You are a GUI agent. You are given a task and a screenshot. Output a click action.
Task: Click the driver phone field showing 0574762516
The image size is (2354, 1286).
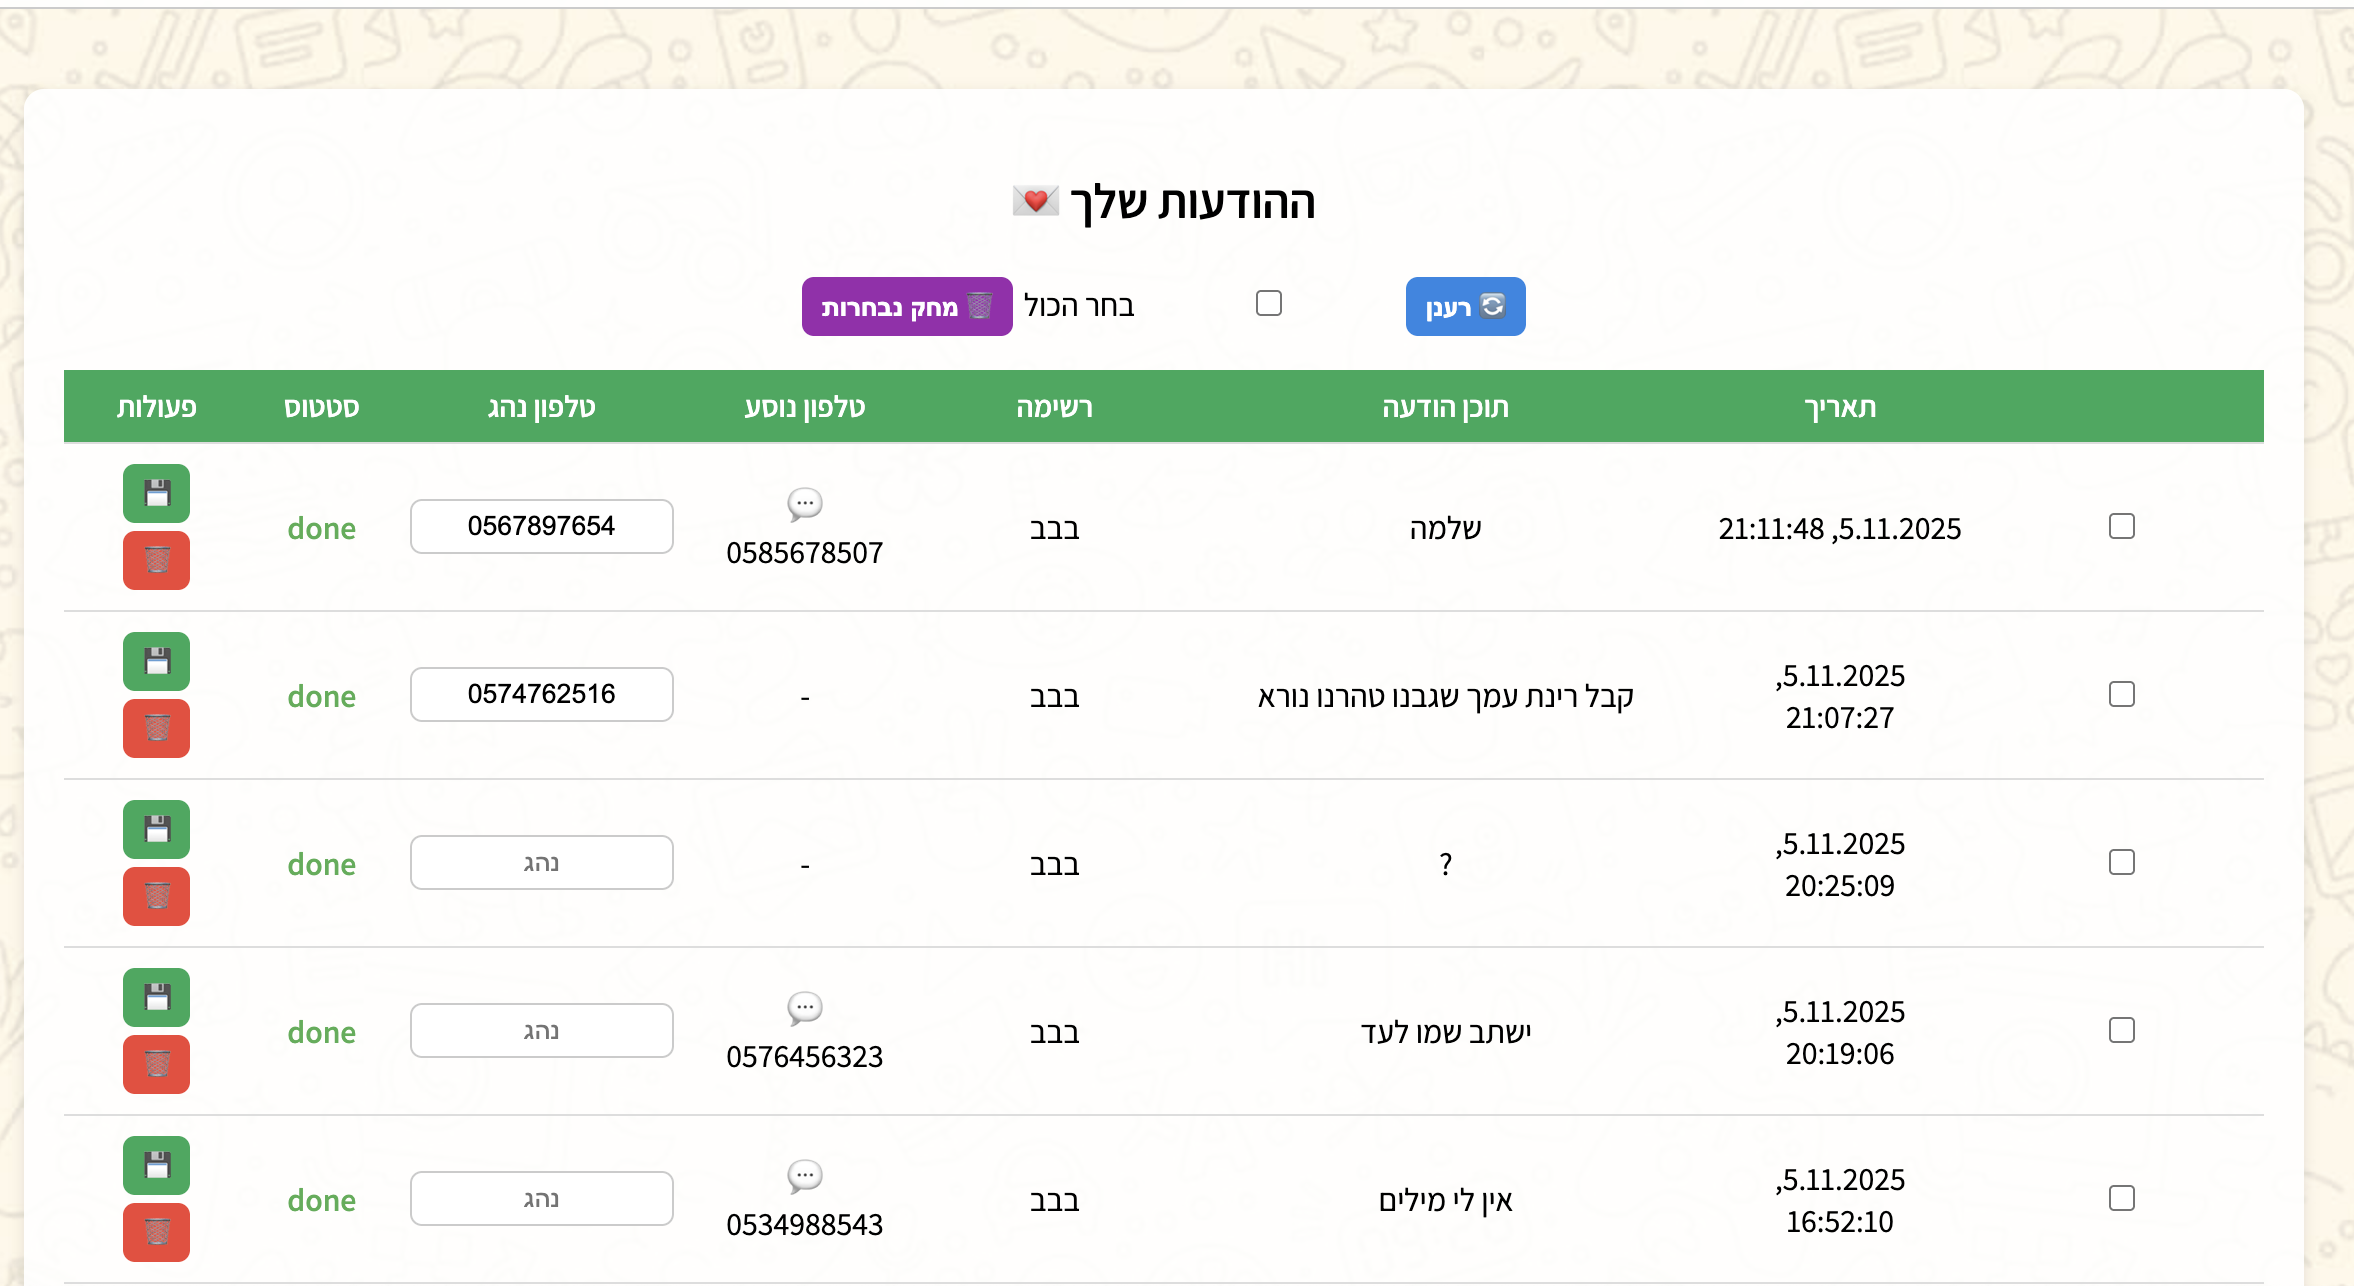coord(541,694)
